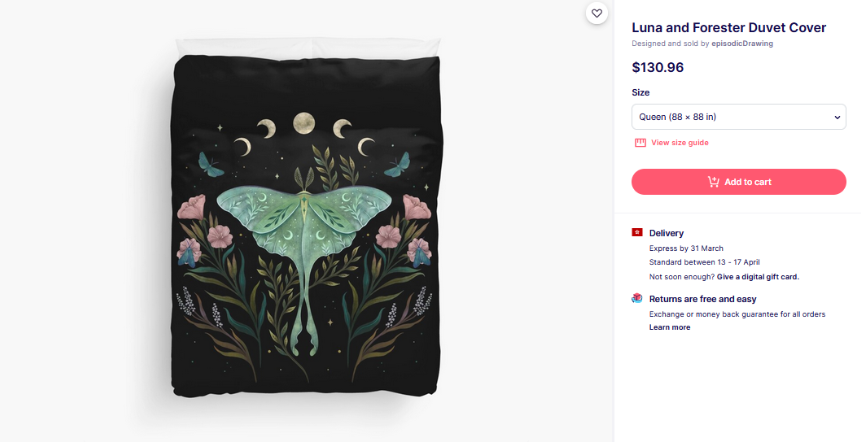The image size is (861, 448).
Task: Expand the size selector chevron arrow
Action: (x=837, y=117)
